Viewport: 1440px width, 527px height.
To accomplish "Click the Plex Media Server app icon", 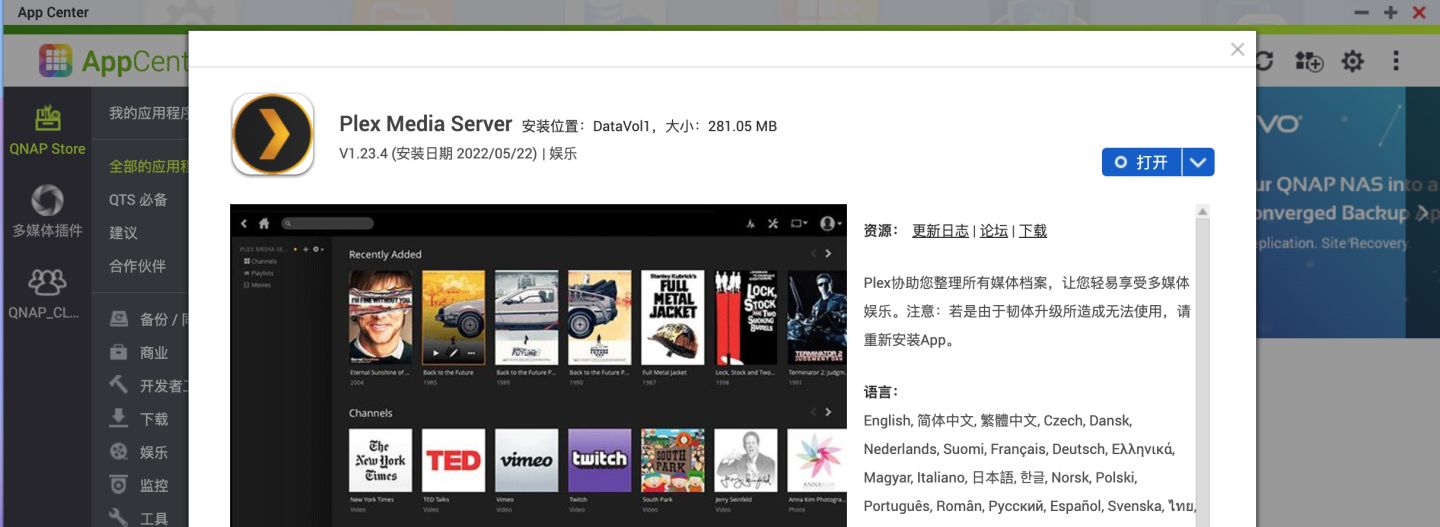I will (273, 134).
